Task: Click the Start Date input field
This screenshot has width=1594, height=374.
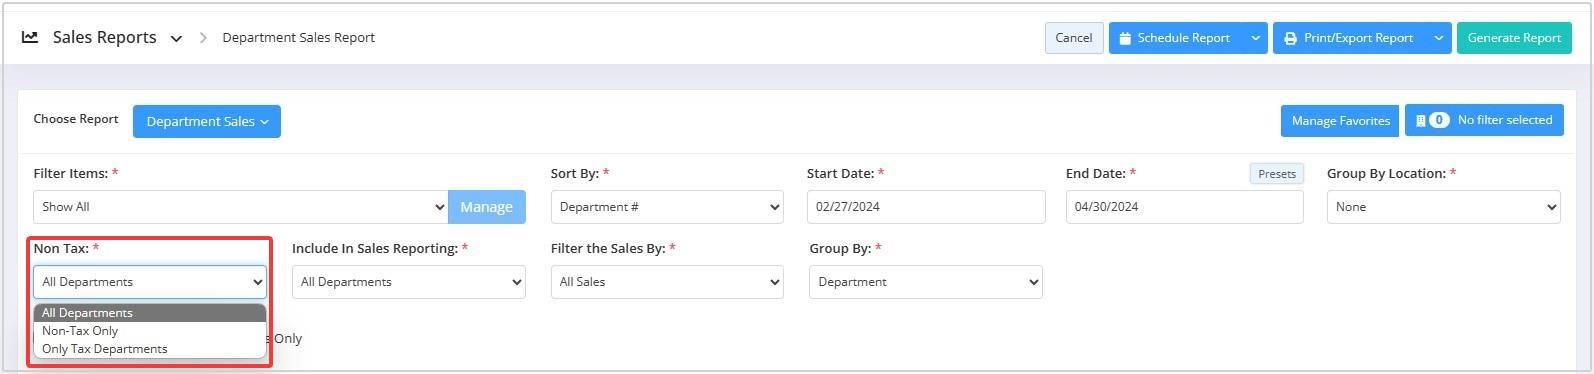Action: [x=926, y=207]
